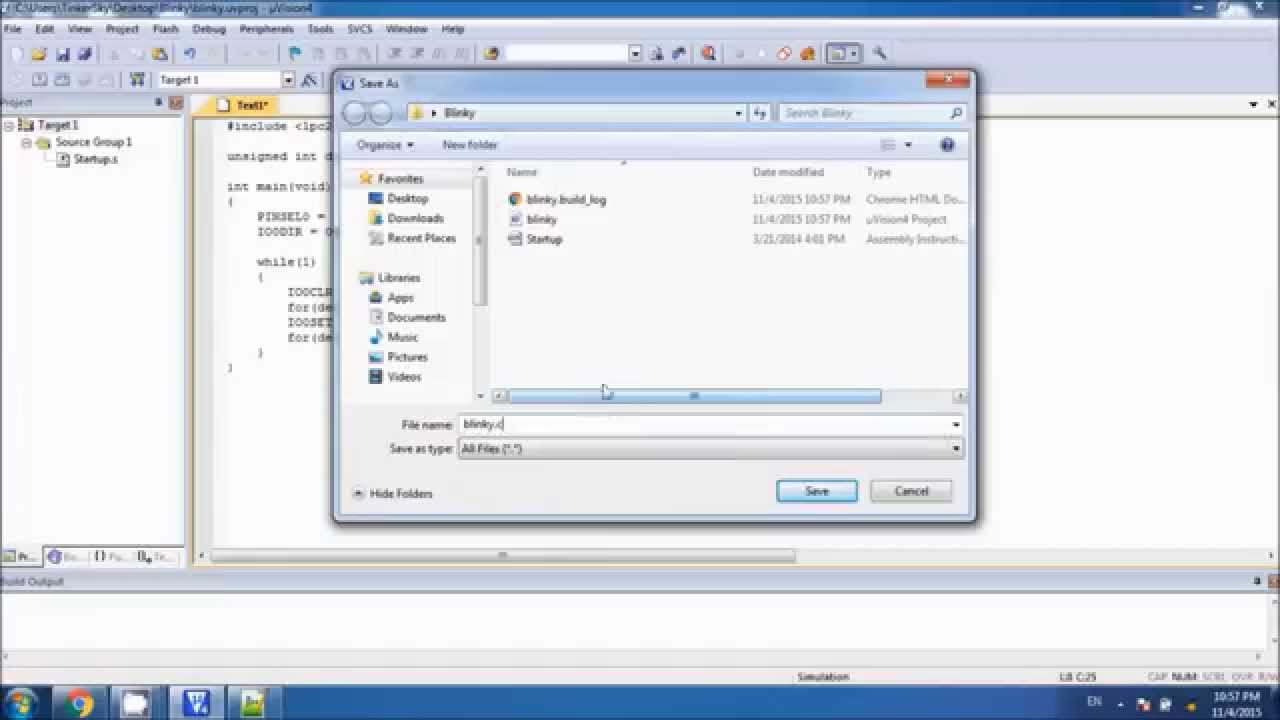Screen dimensions: 1280x720
Task: Click the Cancel button in dialog
Action: click(911, 491)
